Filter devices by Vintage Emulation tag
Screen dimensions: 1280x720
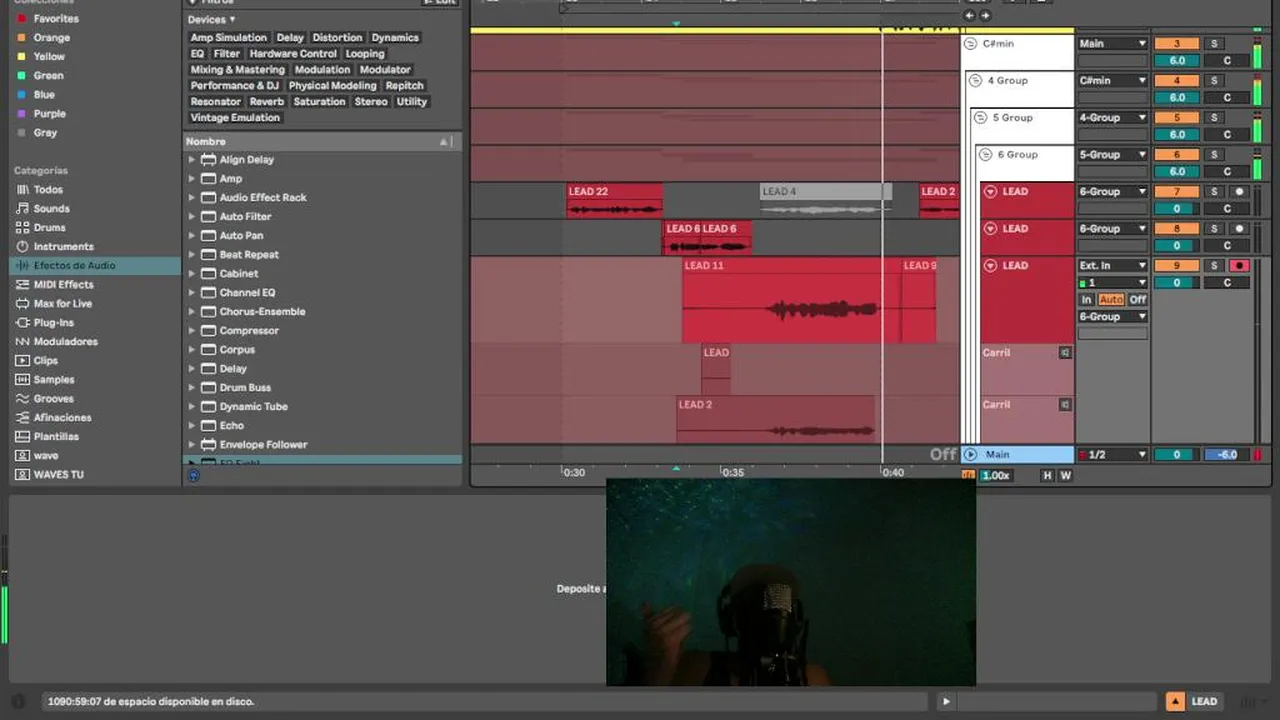coord(236,117)
